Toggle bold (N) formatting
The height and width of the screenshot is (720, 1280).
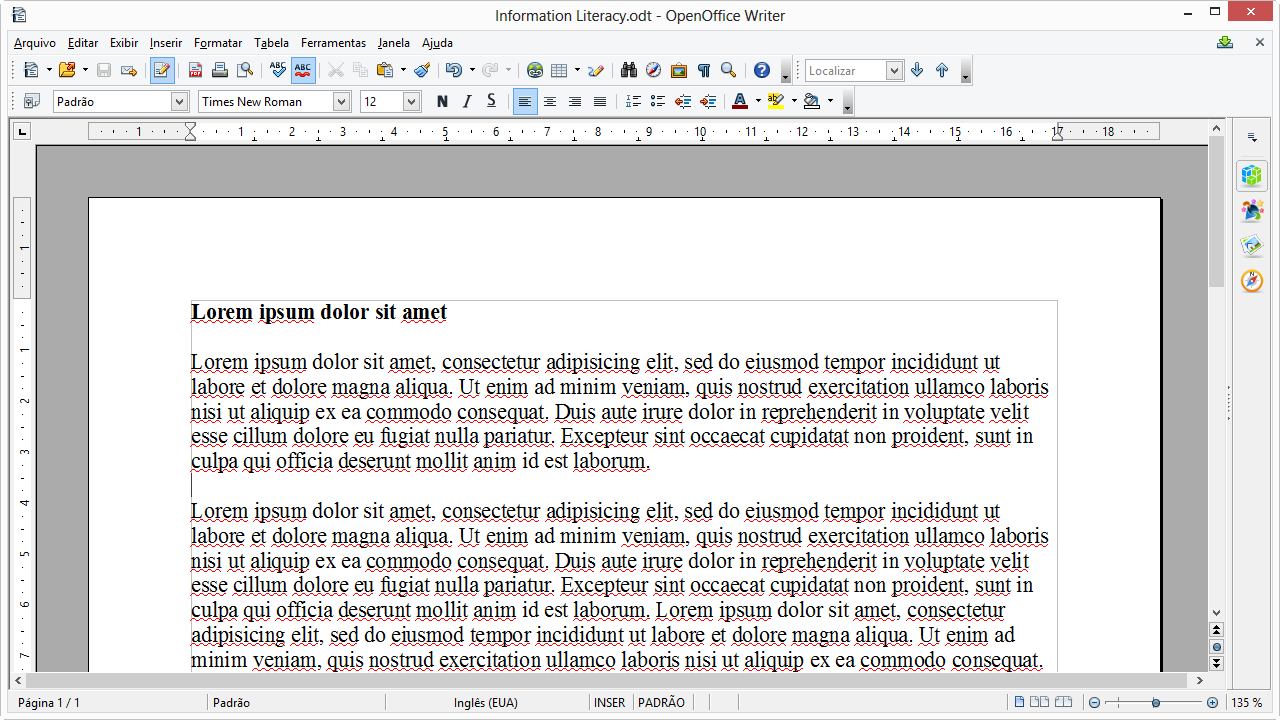(x=442, y=101)
